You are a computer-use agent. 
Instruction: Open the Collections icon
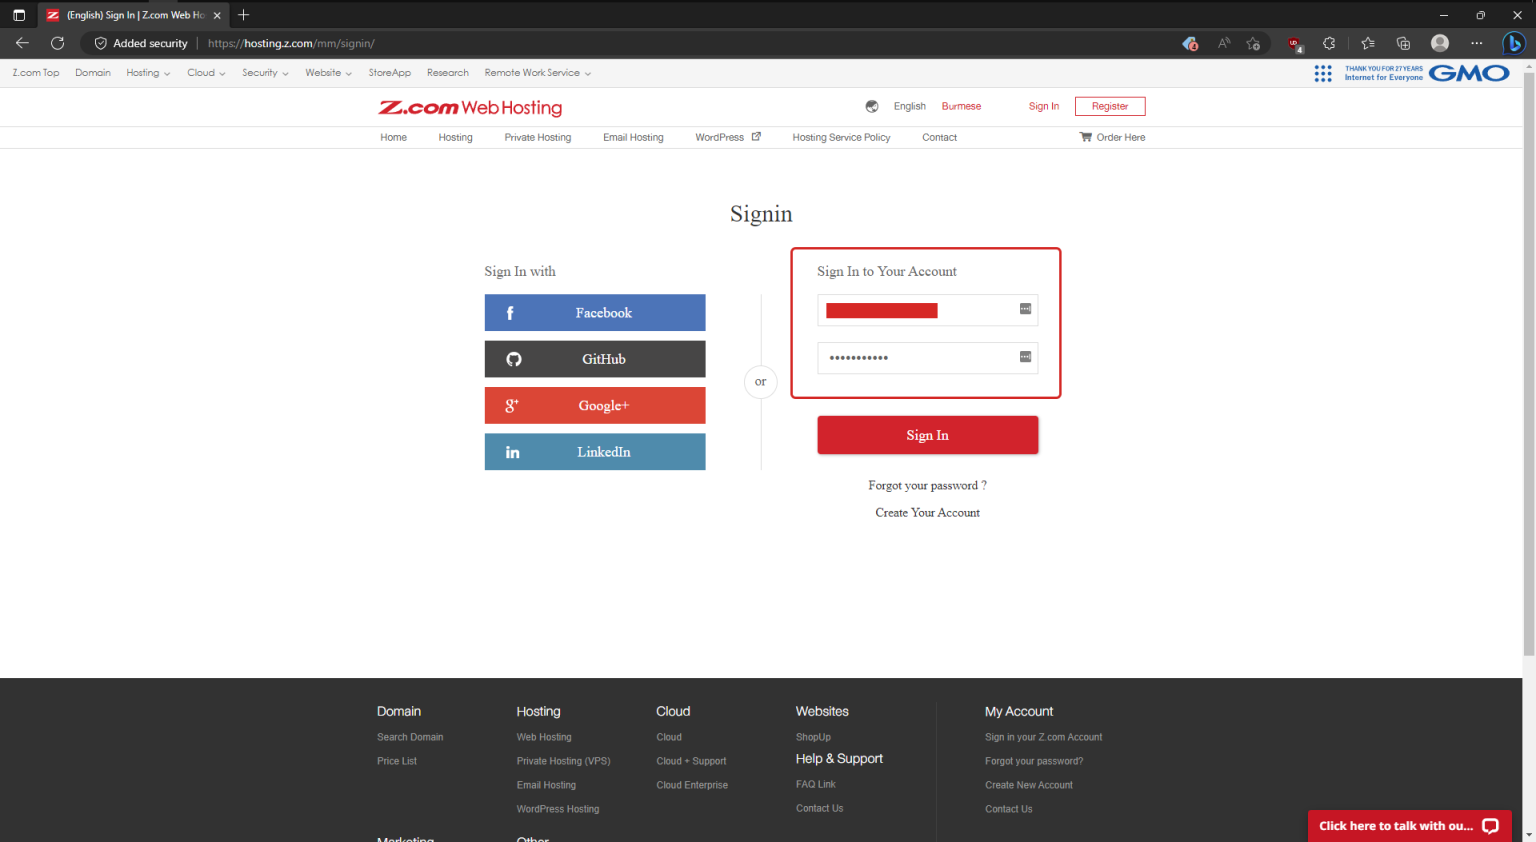(1403, 43)
